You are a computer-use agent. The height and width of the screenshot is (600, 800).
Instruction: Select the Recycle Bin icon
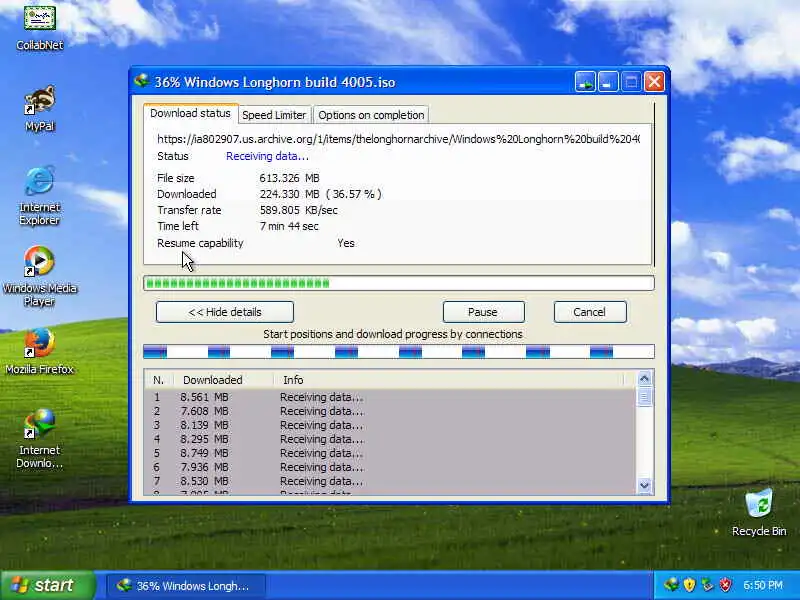click(759, 512)
